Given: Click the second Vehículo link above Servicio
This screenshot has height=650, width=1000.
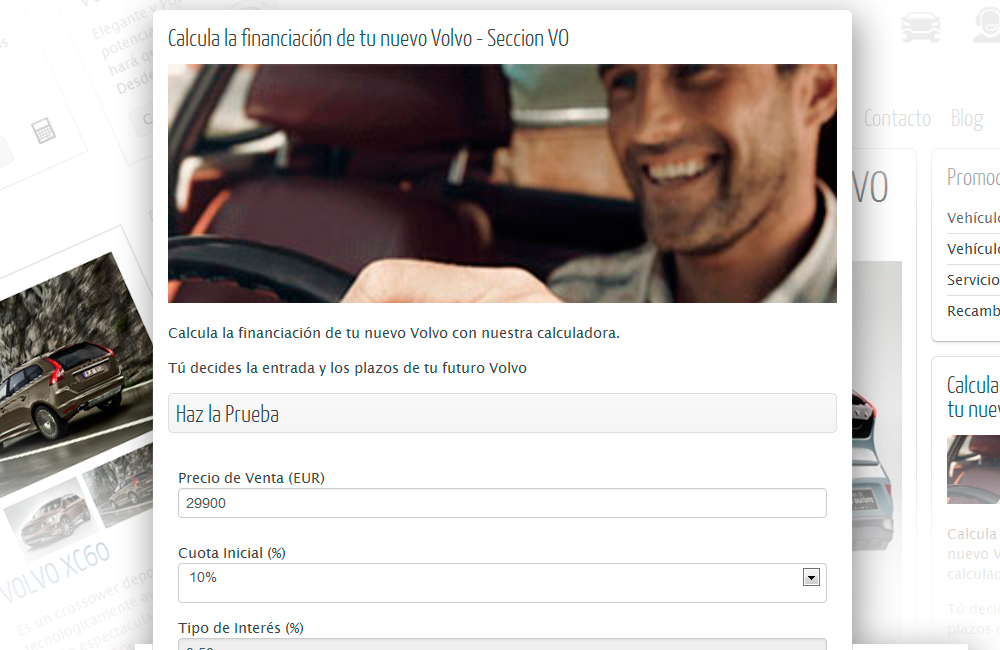Looking at the screenshot, I should [x=973, y=249].
